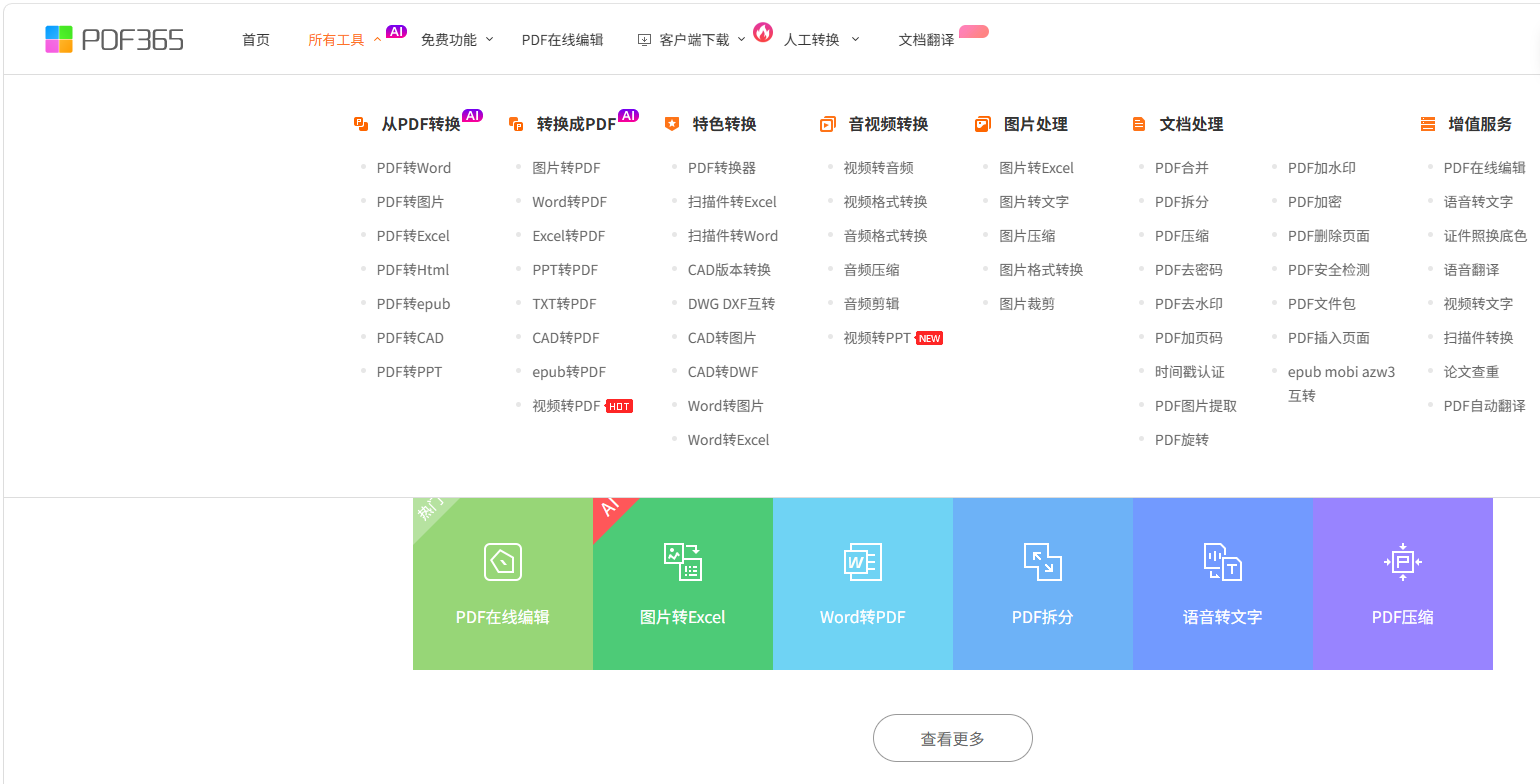Viewport: 1540px width, 784px height.
Task: Click the PDF365 logo icon
Action: point(59,39)
